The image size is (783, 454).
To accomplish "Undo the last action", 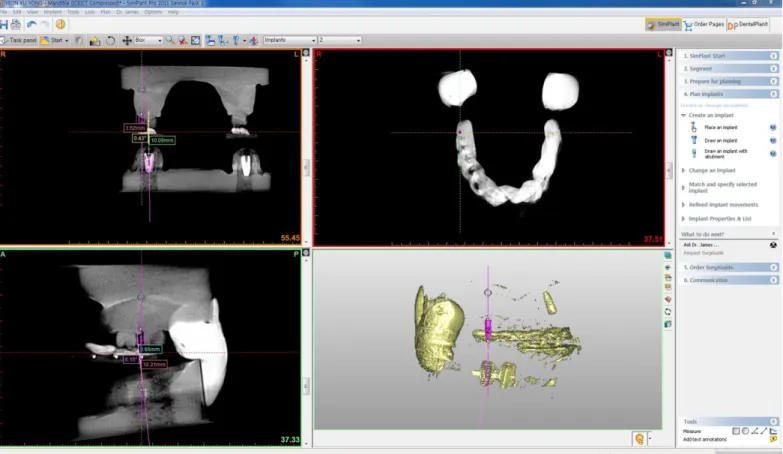I will (31, 24).
